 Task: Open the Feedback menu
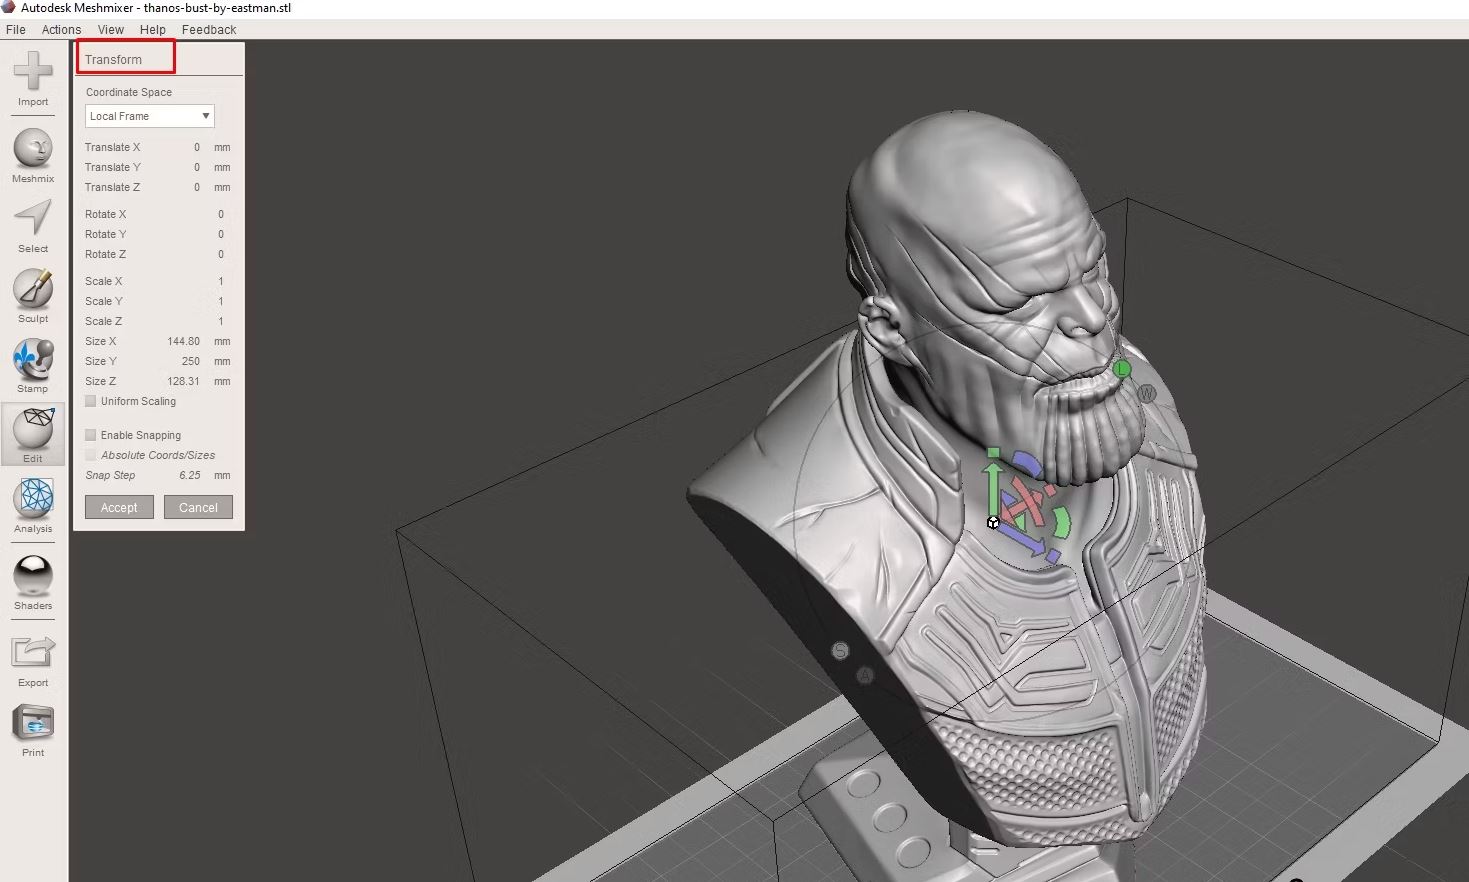point(209,30)
